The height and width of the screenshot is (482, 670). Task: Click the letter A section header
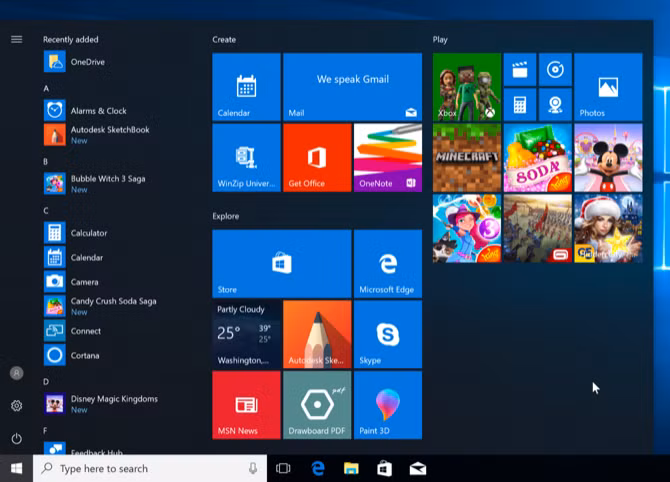[x=46, y=88]
